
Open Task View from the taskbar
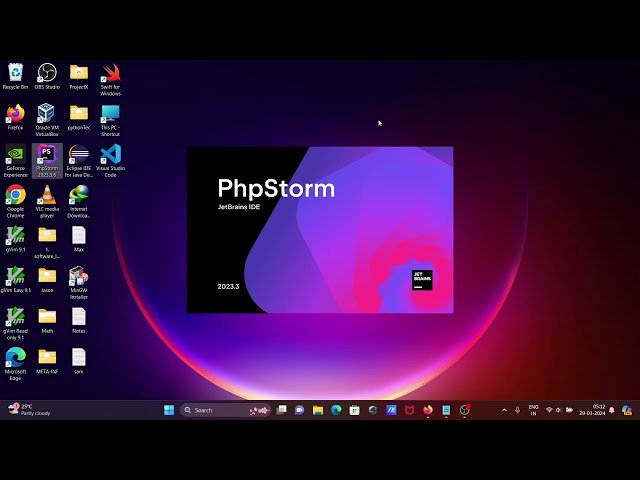[x=281, y=410]
